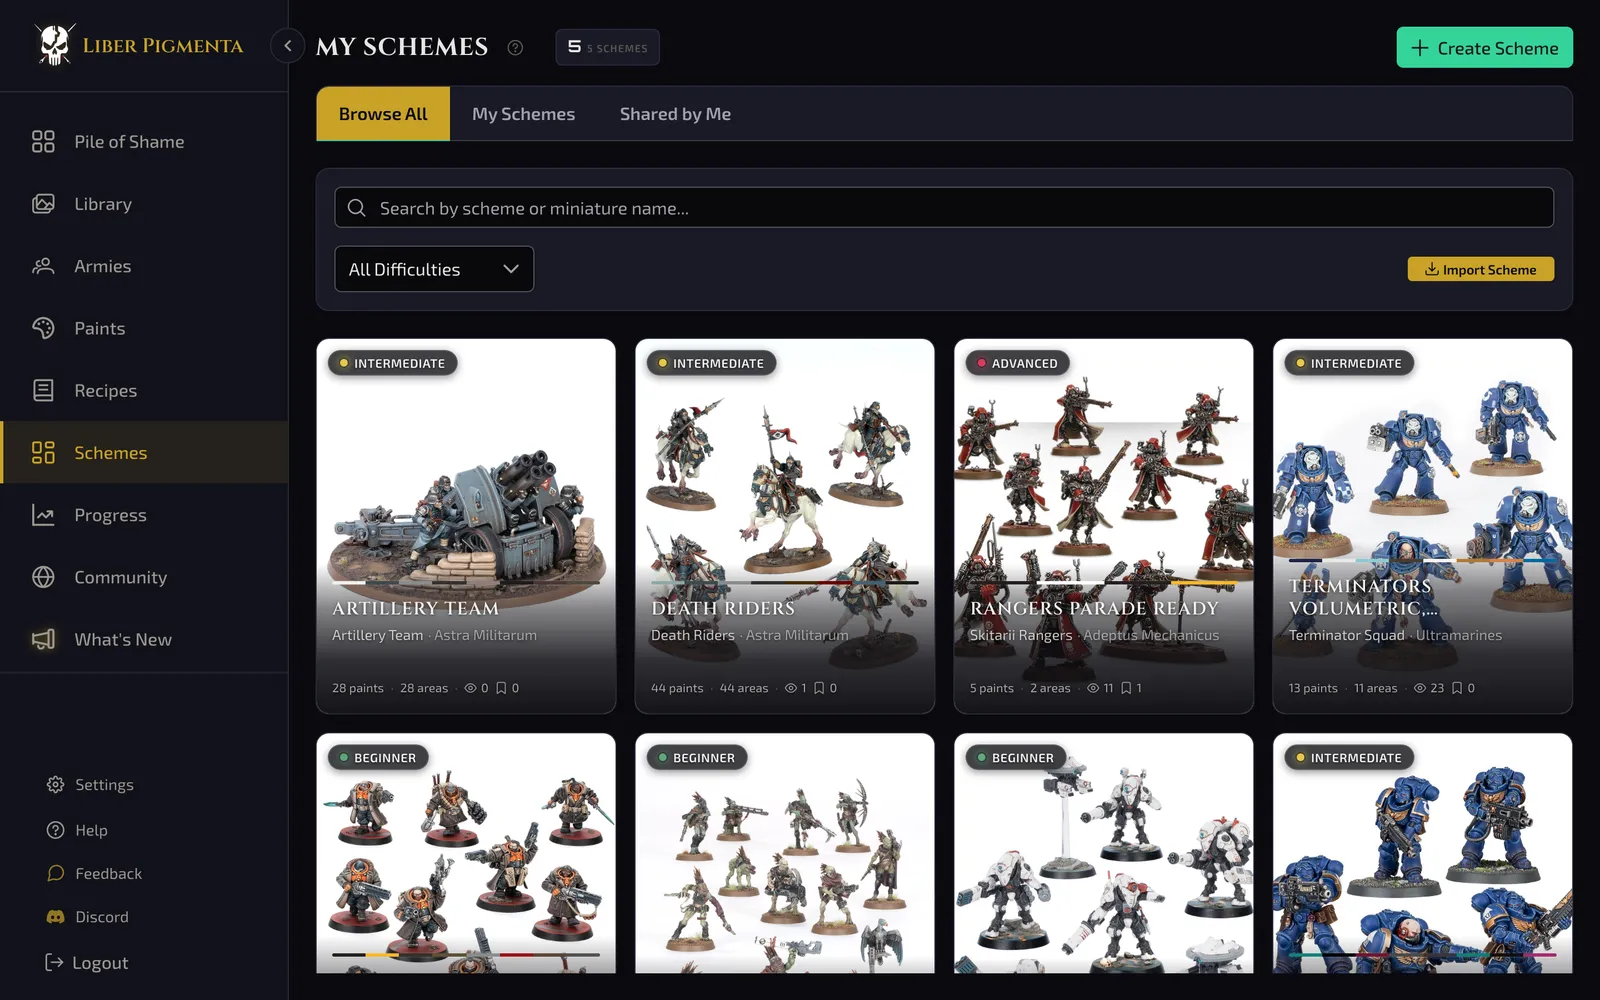The width and height of the screenshot is (1600, 1000).
Task: Open the Community globe icon
Action: pos(43,577)
